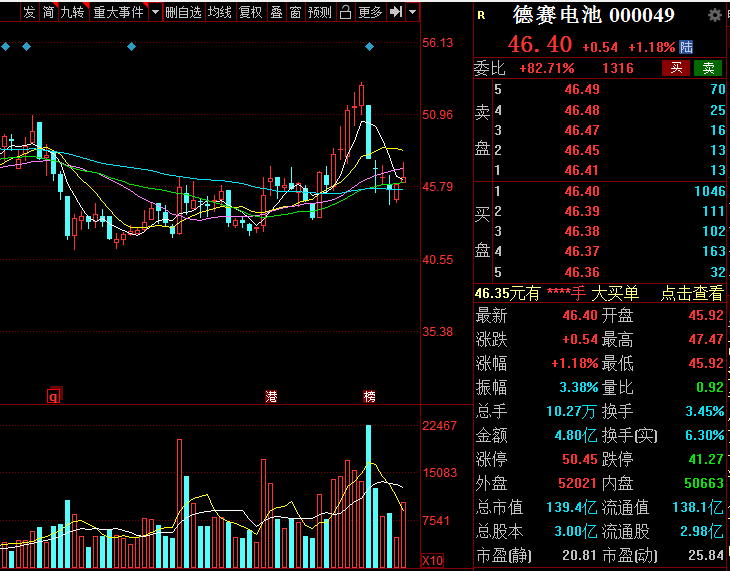730x571 pixels.
Task: Click the red q marker on chart
Action: click(54, 396)
